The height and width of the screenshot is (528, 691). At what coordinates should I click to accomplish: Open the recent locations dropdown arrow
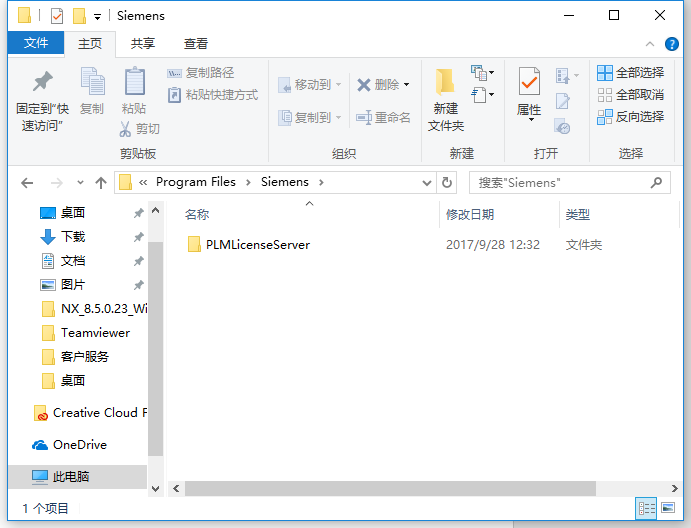click(80, 182)
